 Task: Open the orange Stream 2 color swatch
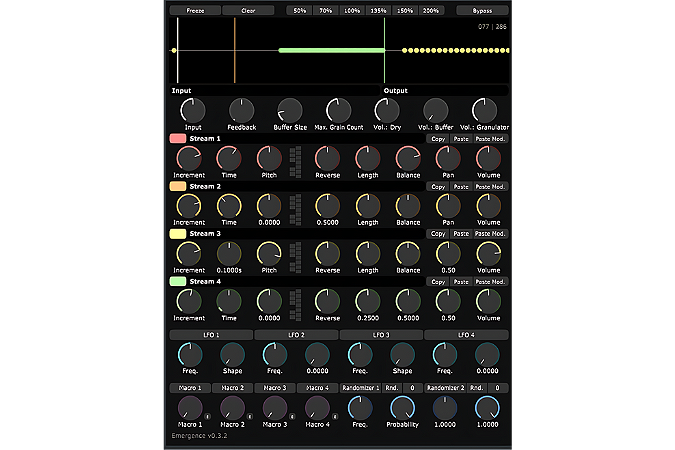click(x=178, y=186)
